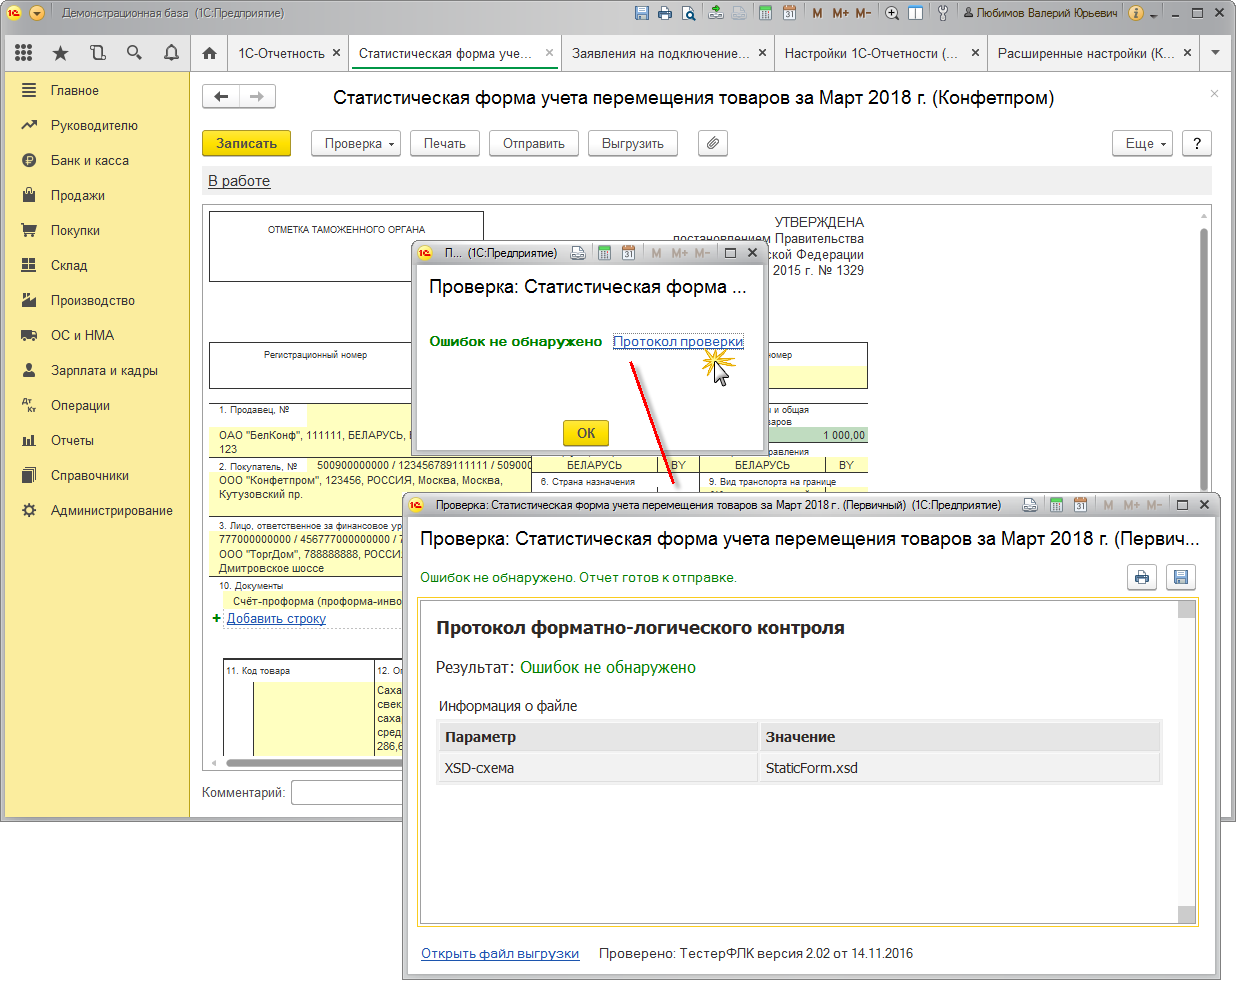This screenshot has height=982, width=1236.
Task: Click the search magnifier icon
Action: [134, 53]
